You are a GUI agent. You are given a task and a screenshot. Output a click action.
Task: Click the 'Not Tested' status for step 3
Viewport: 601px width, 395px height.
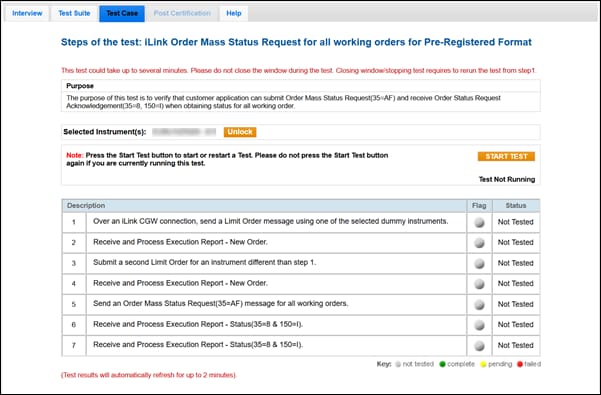pos(516,263)
